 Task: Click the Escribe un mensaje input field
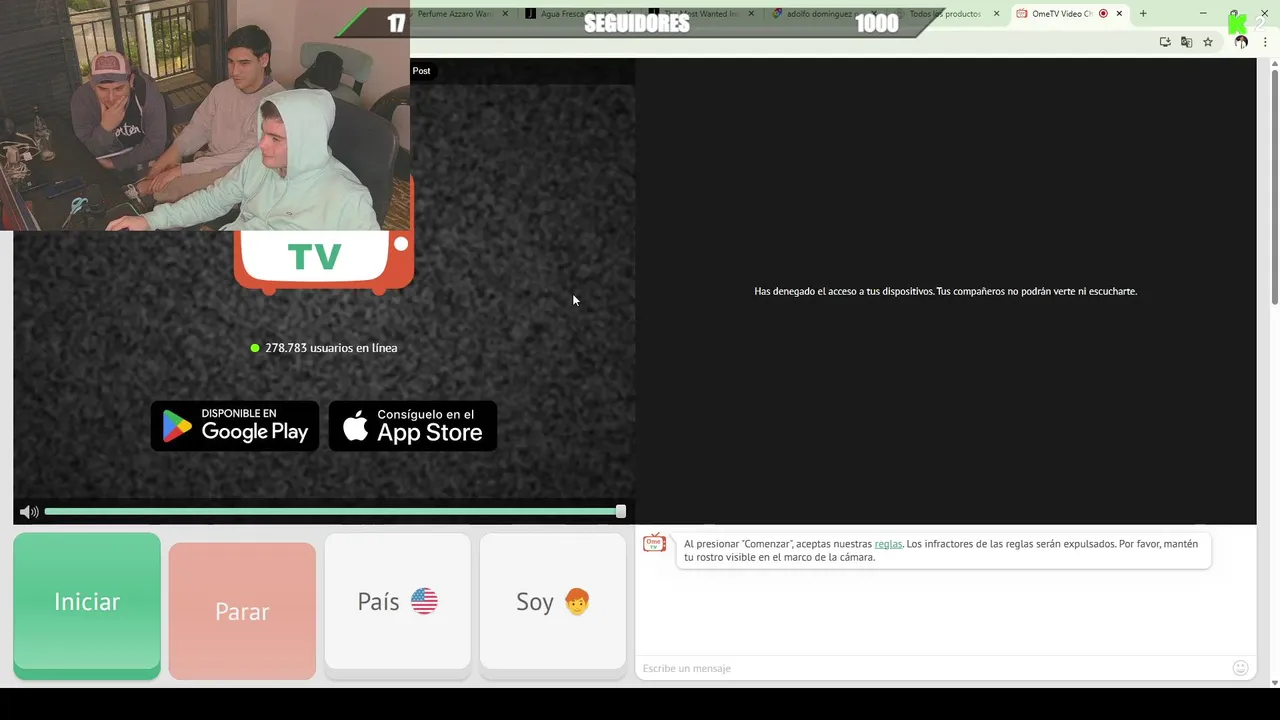(x=930, y=668)
